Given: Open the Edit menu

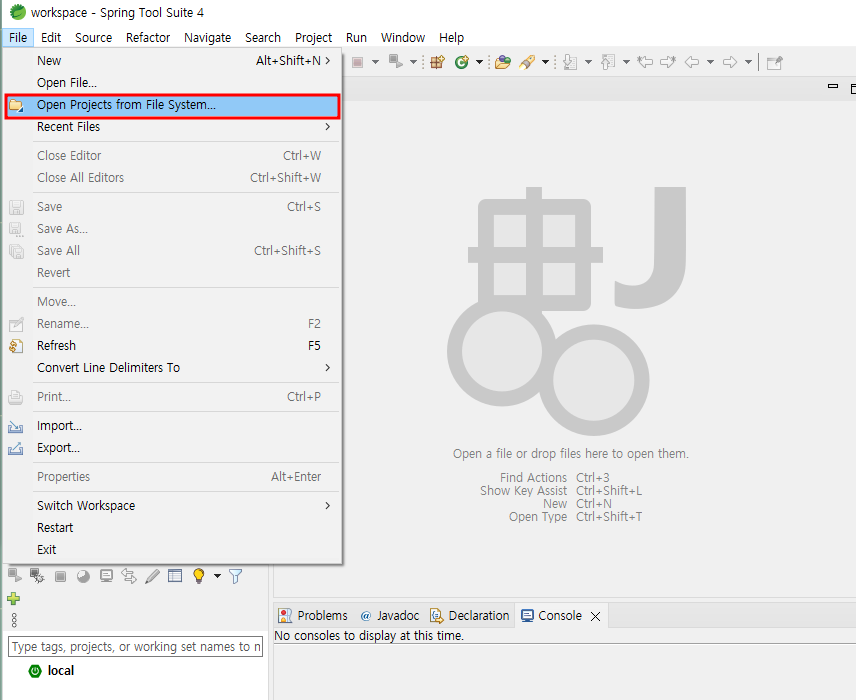Looking at the screenshot, I should coord(51,38).
